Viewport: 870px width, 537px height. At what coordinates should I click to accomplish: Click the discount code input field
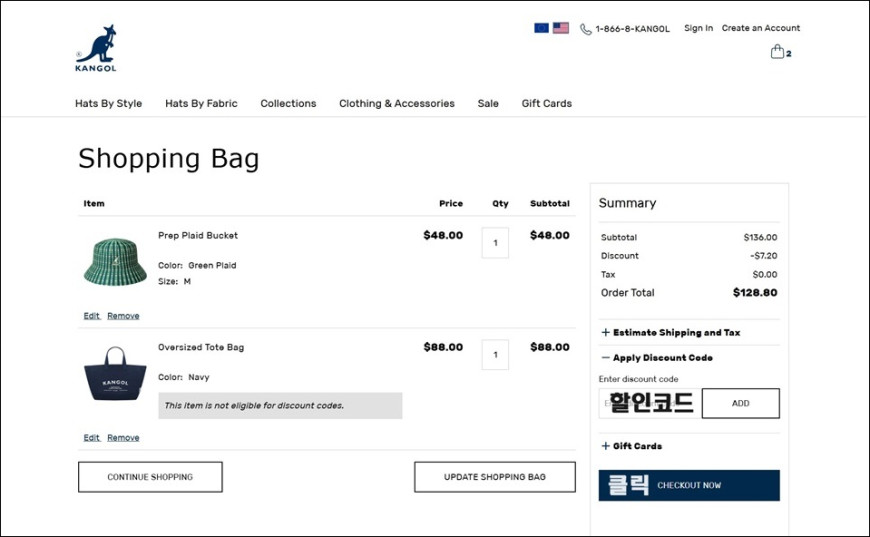tap(650, 403)
